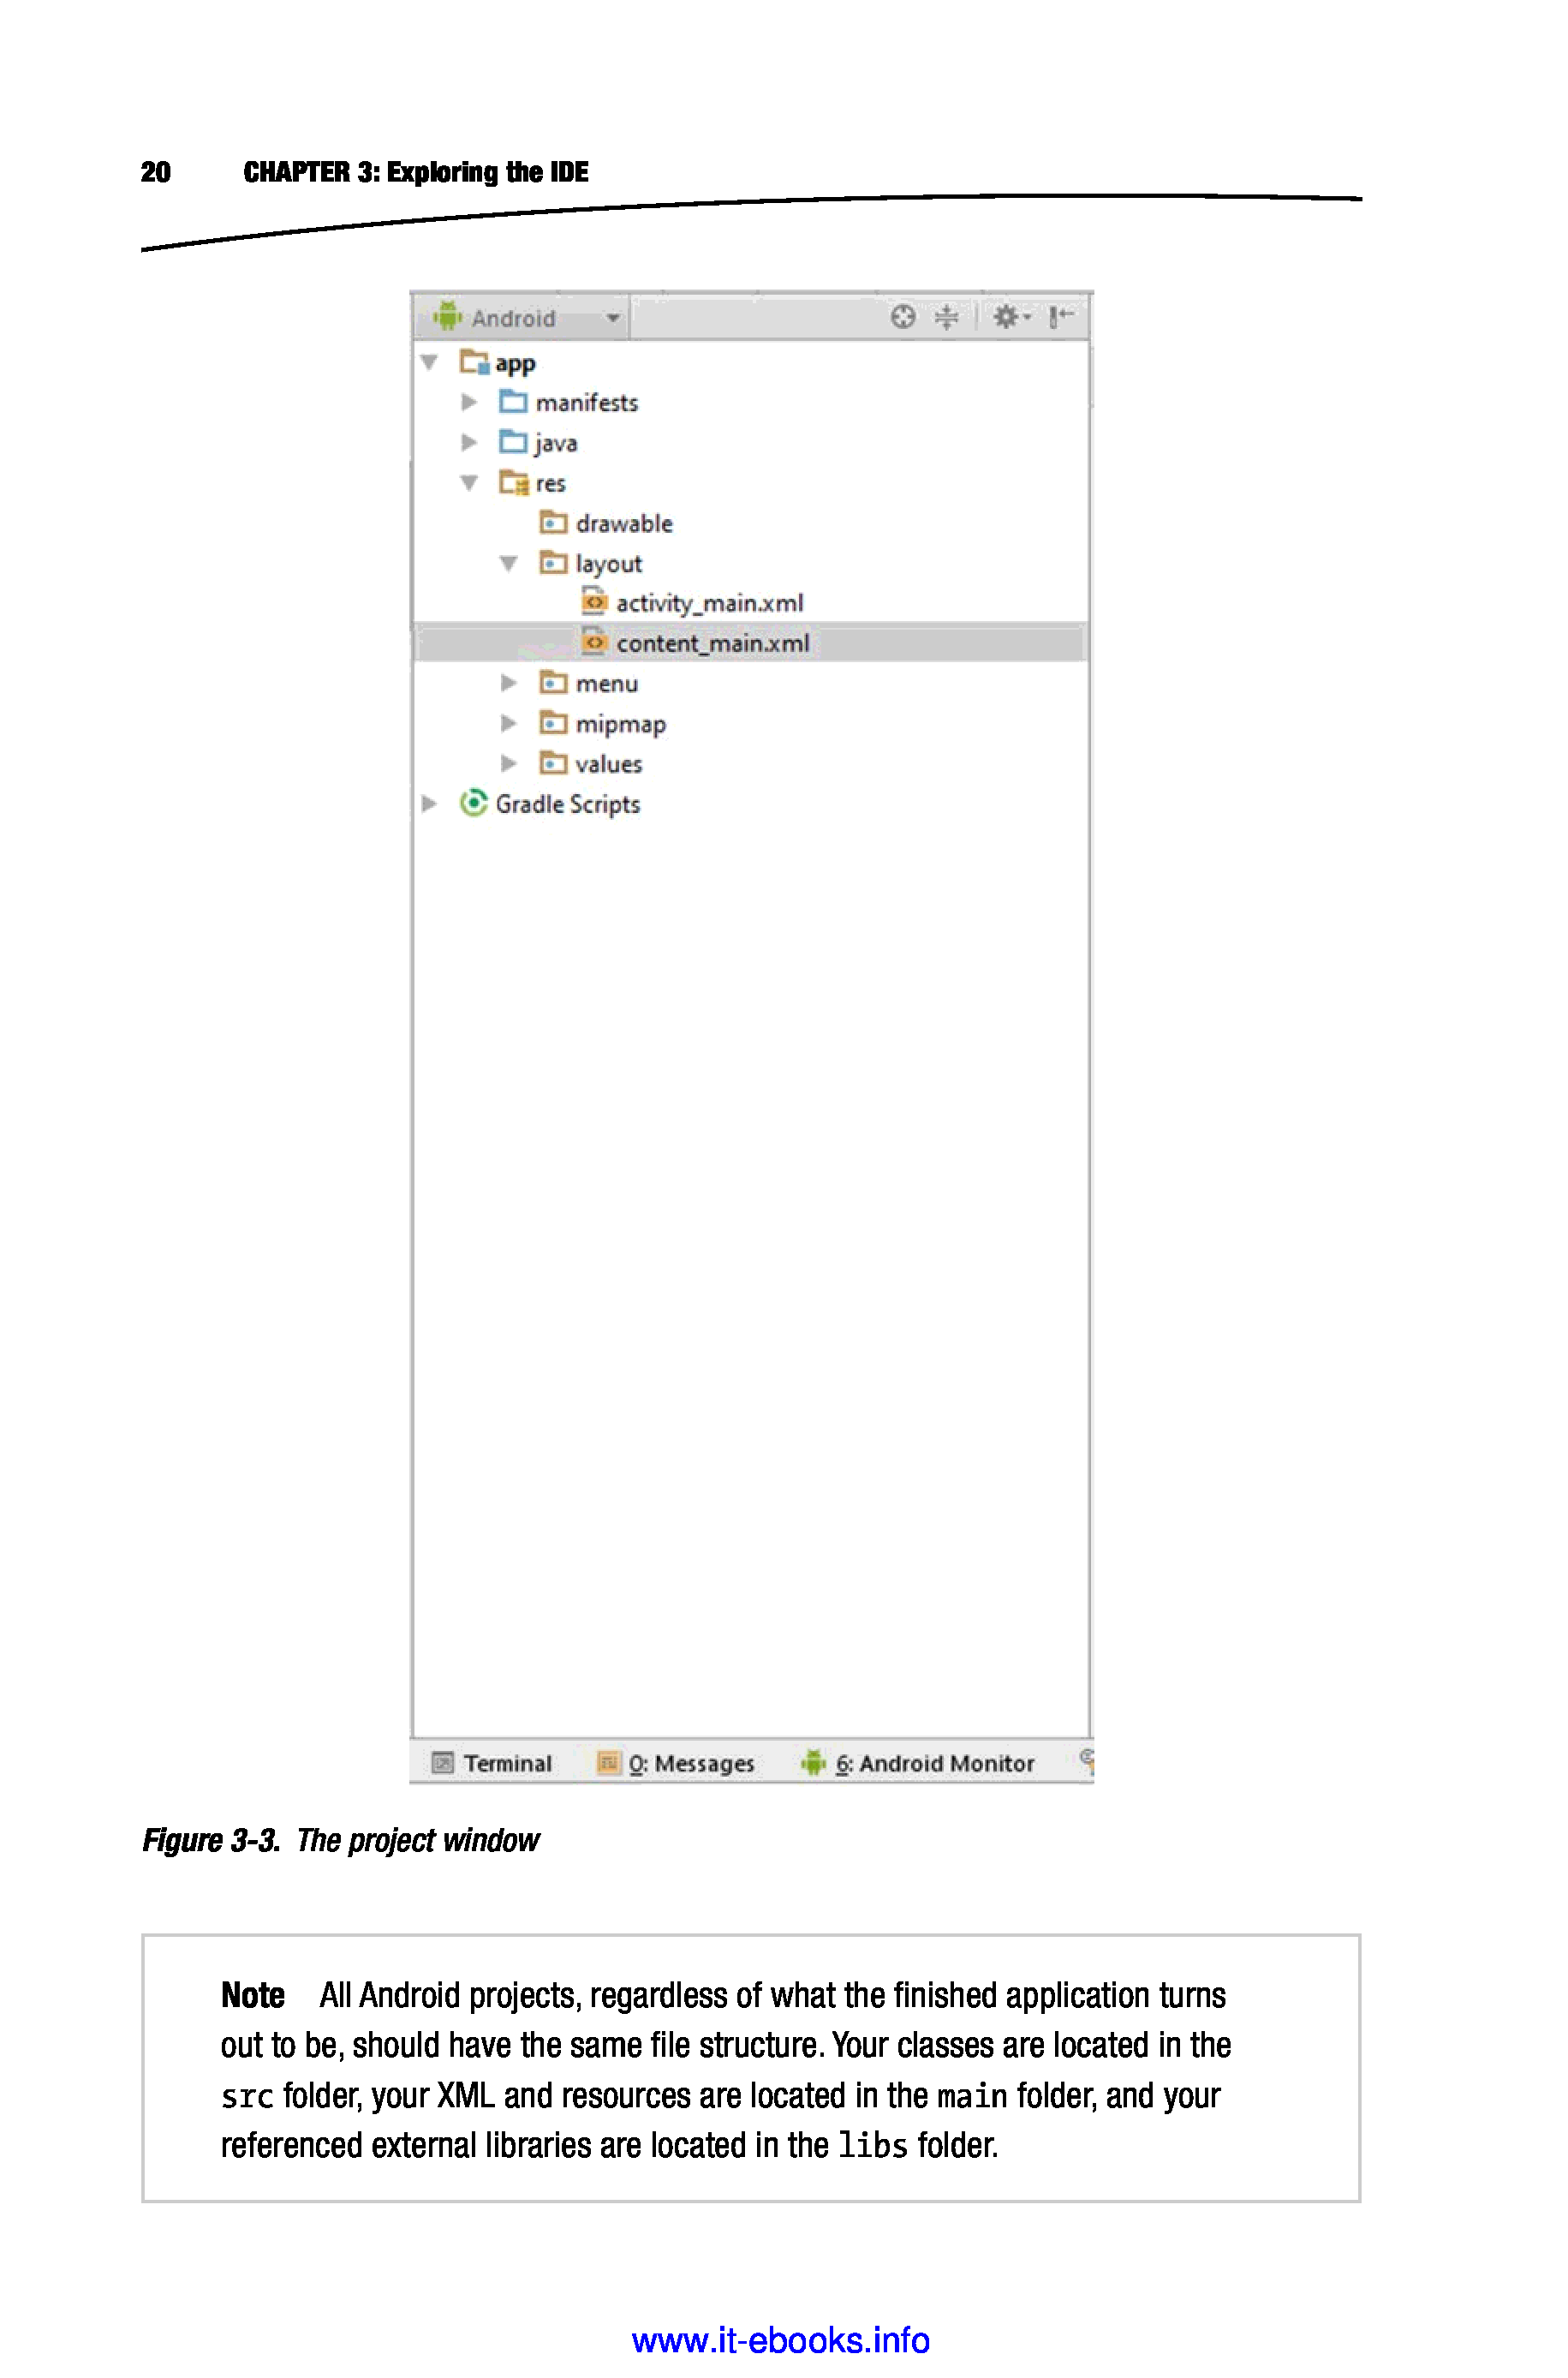Click the hide panel icon
This screenshot has height=2378, width=1568.
[1060, 317]
